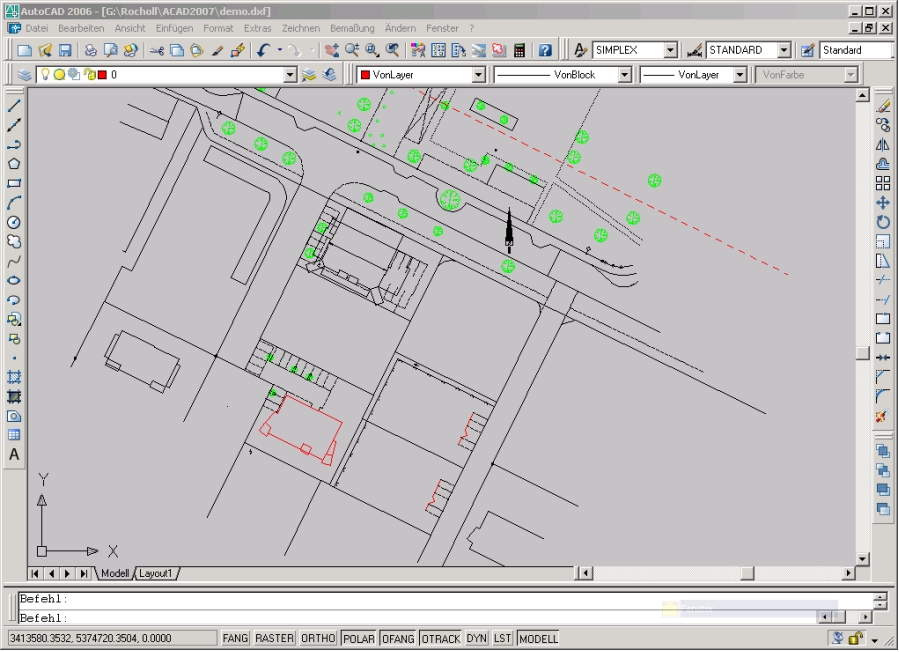This screenshot has height=652, width=899.
Task: Select the Line draw tool
Action: click(14, 106)
